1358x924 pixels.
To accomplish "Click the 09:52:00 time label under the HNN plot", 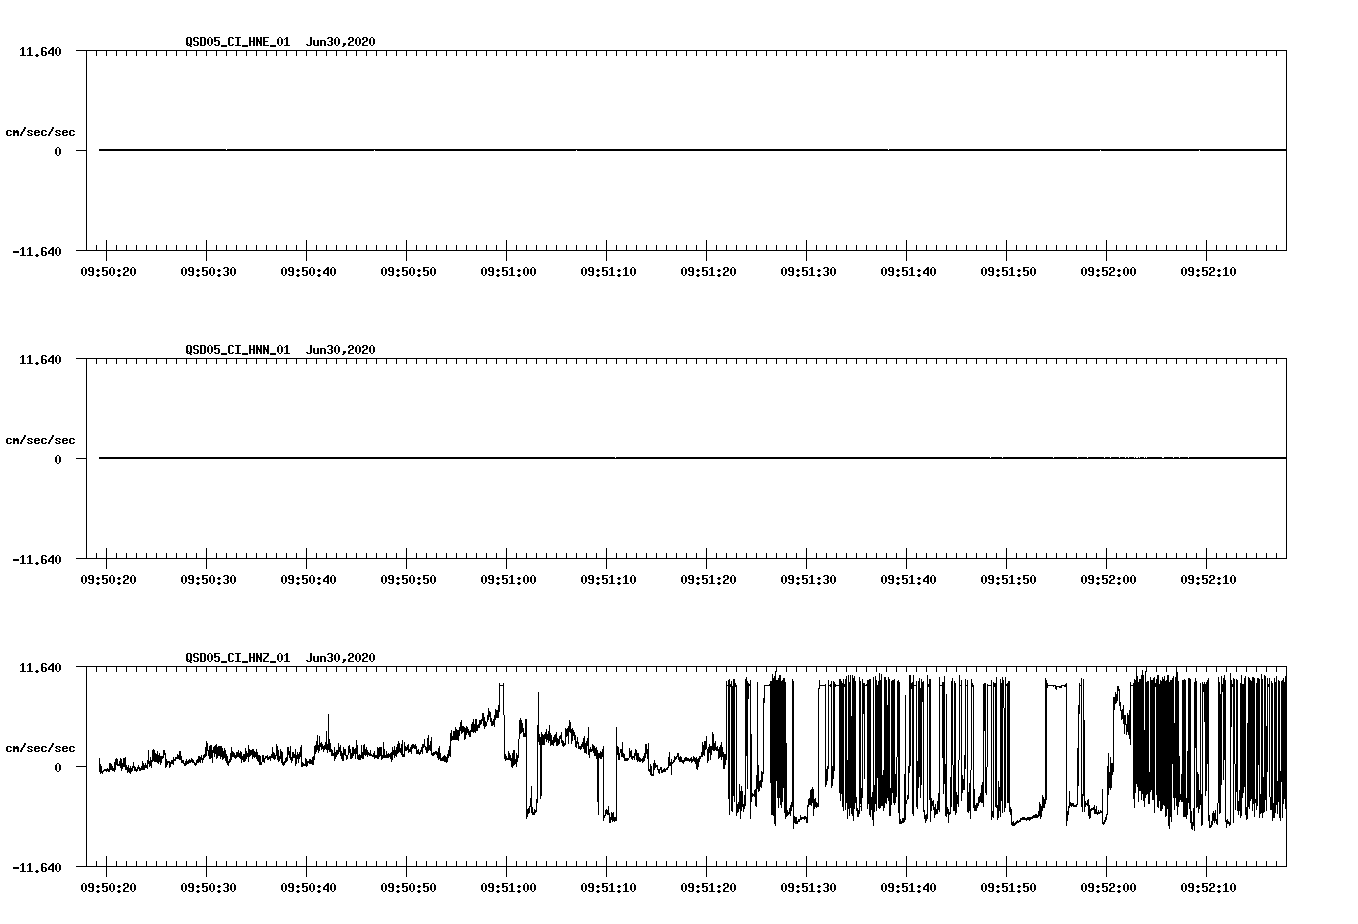I will click(x=1108, y=580).
